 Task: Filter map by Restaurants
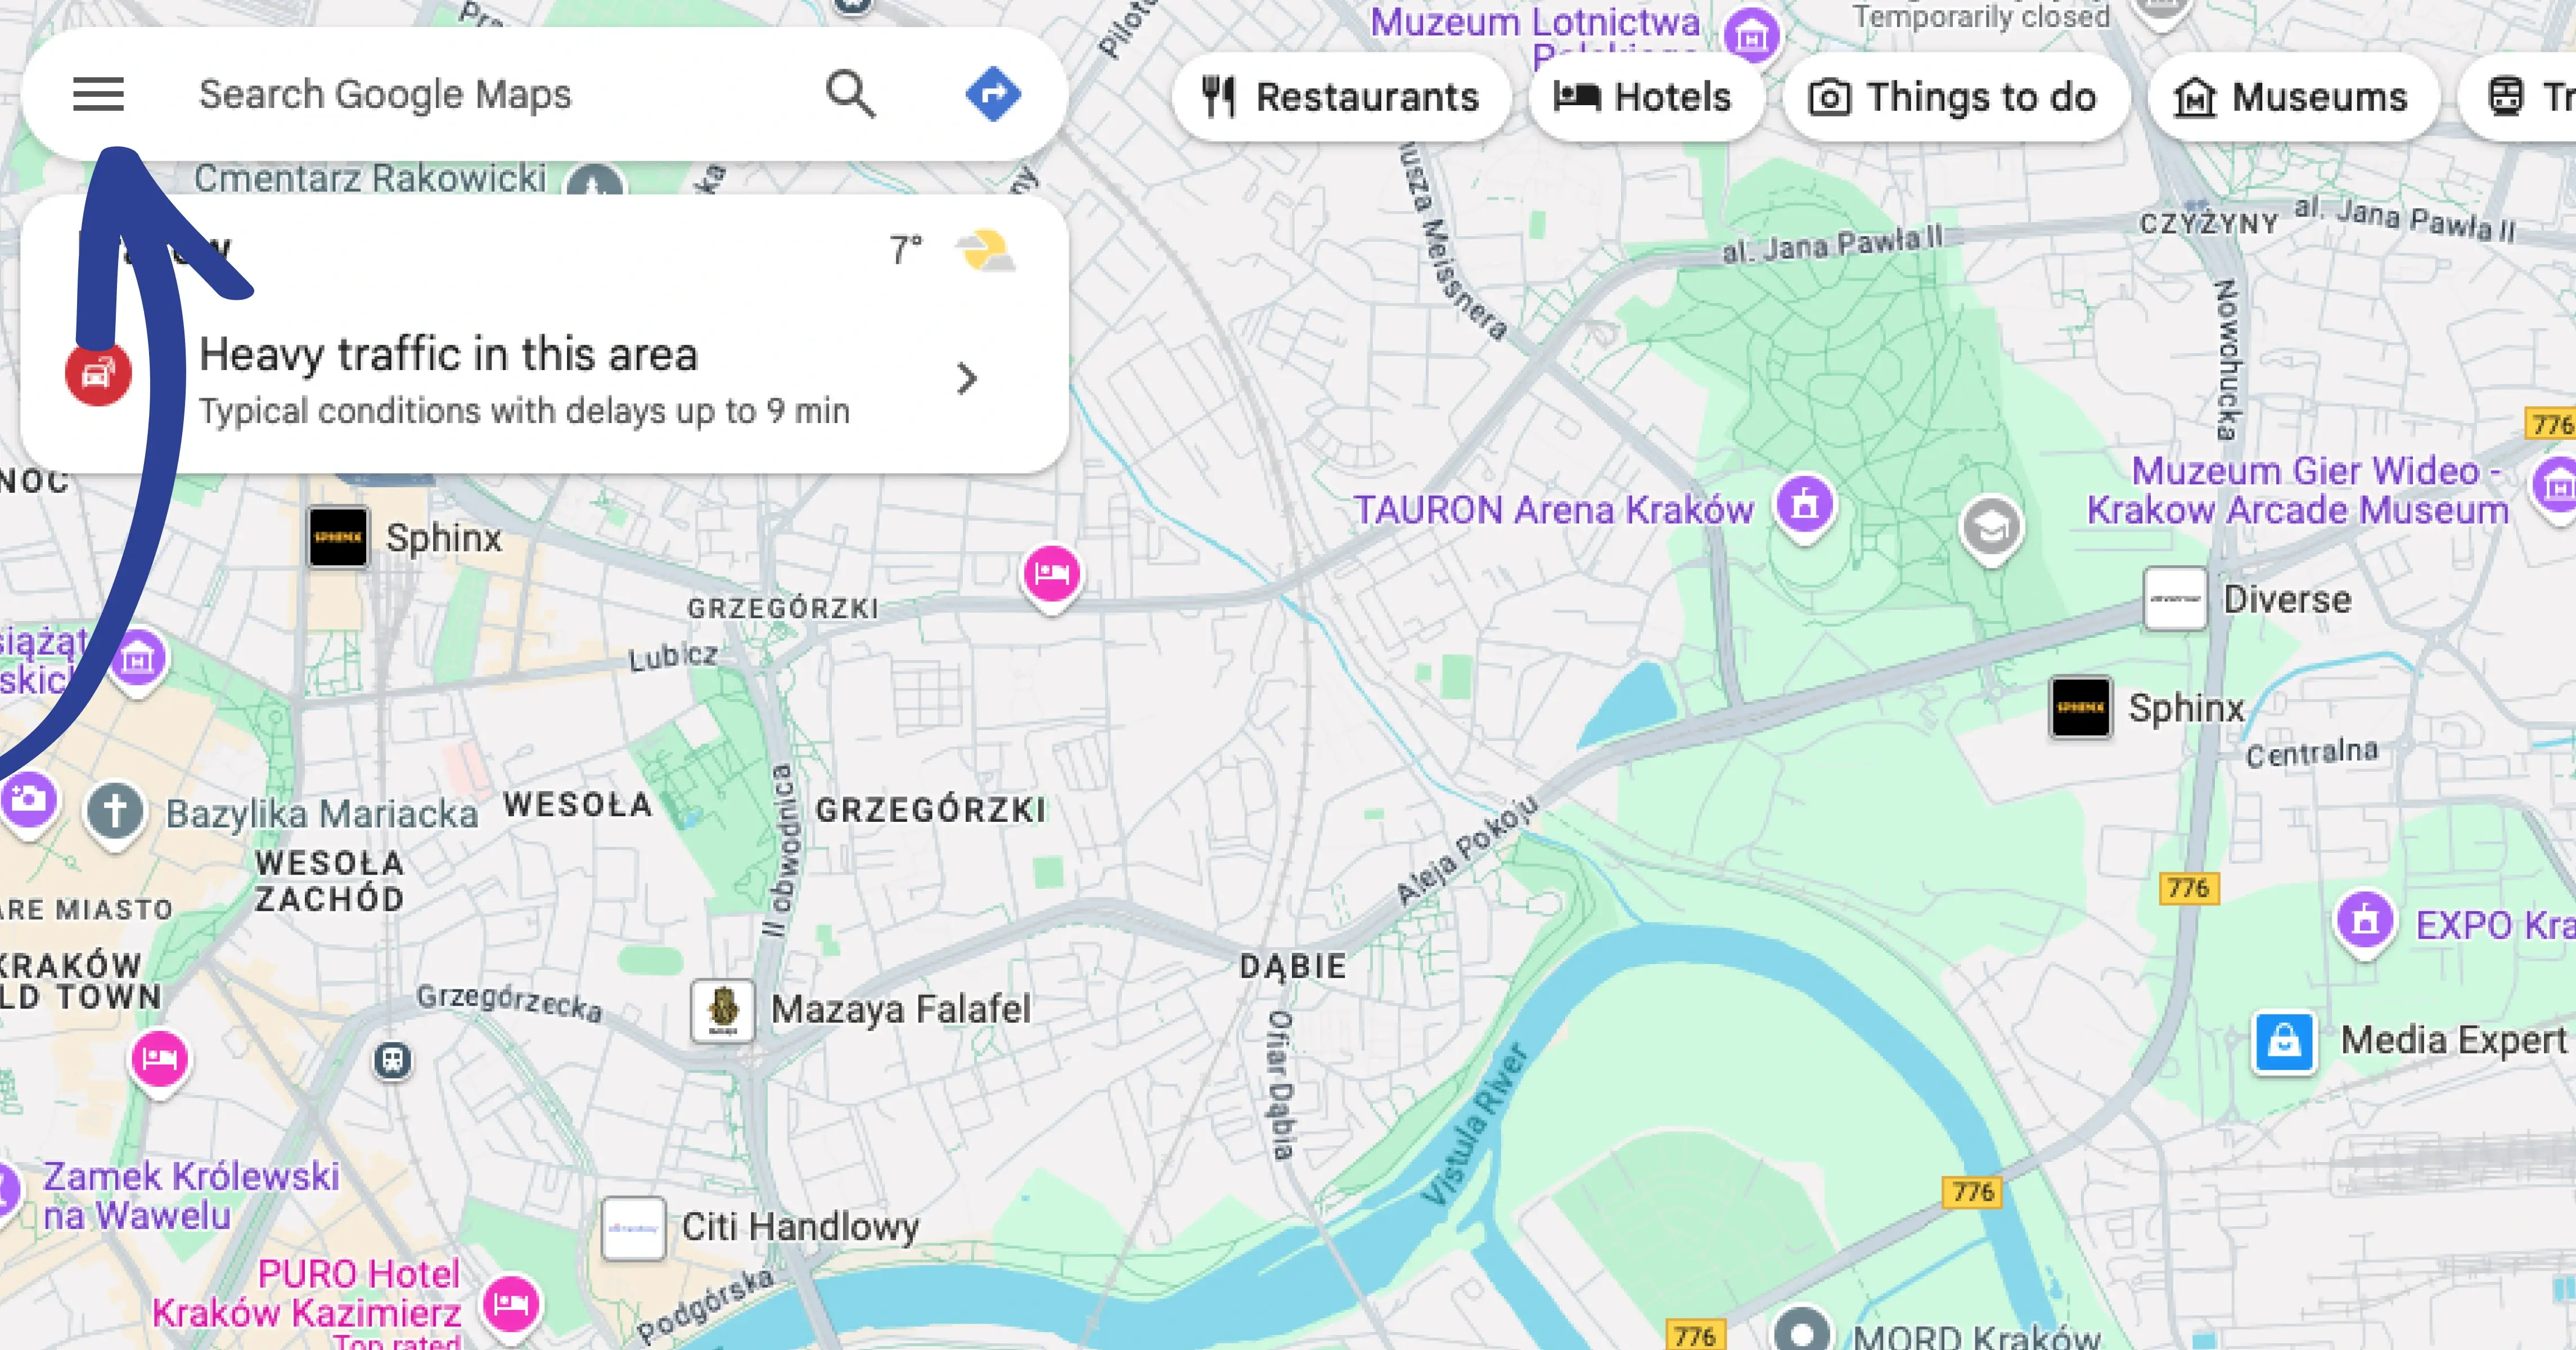point(1340,97)
